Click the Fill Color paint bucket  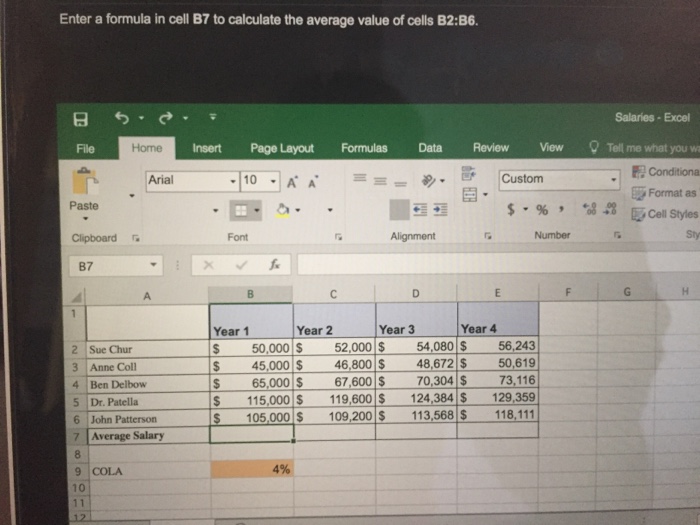point(283,210)
